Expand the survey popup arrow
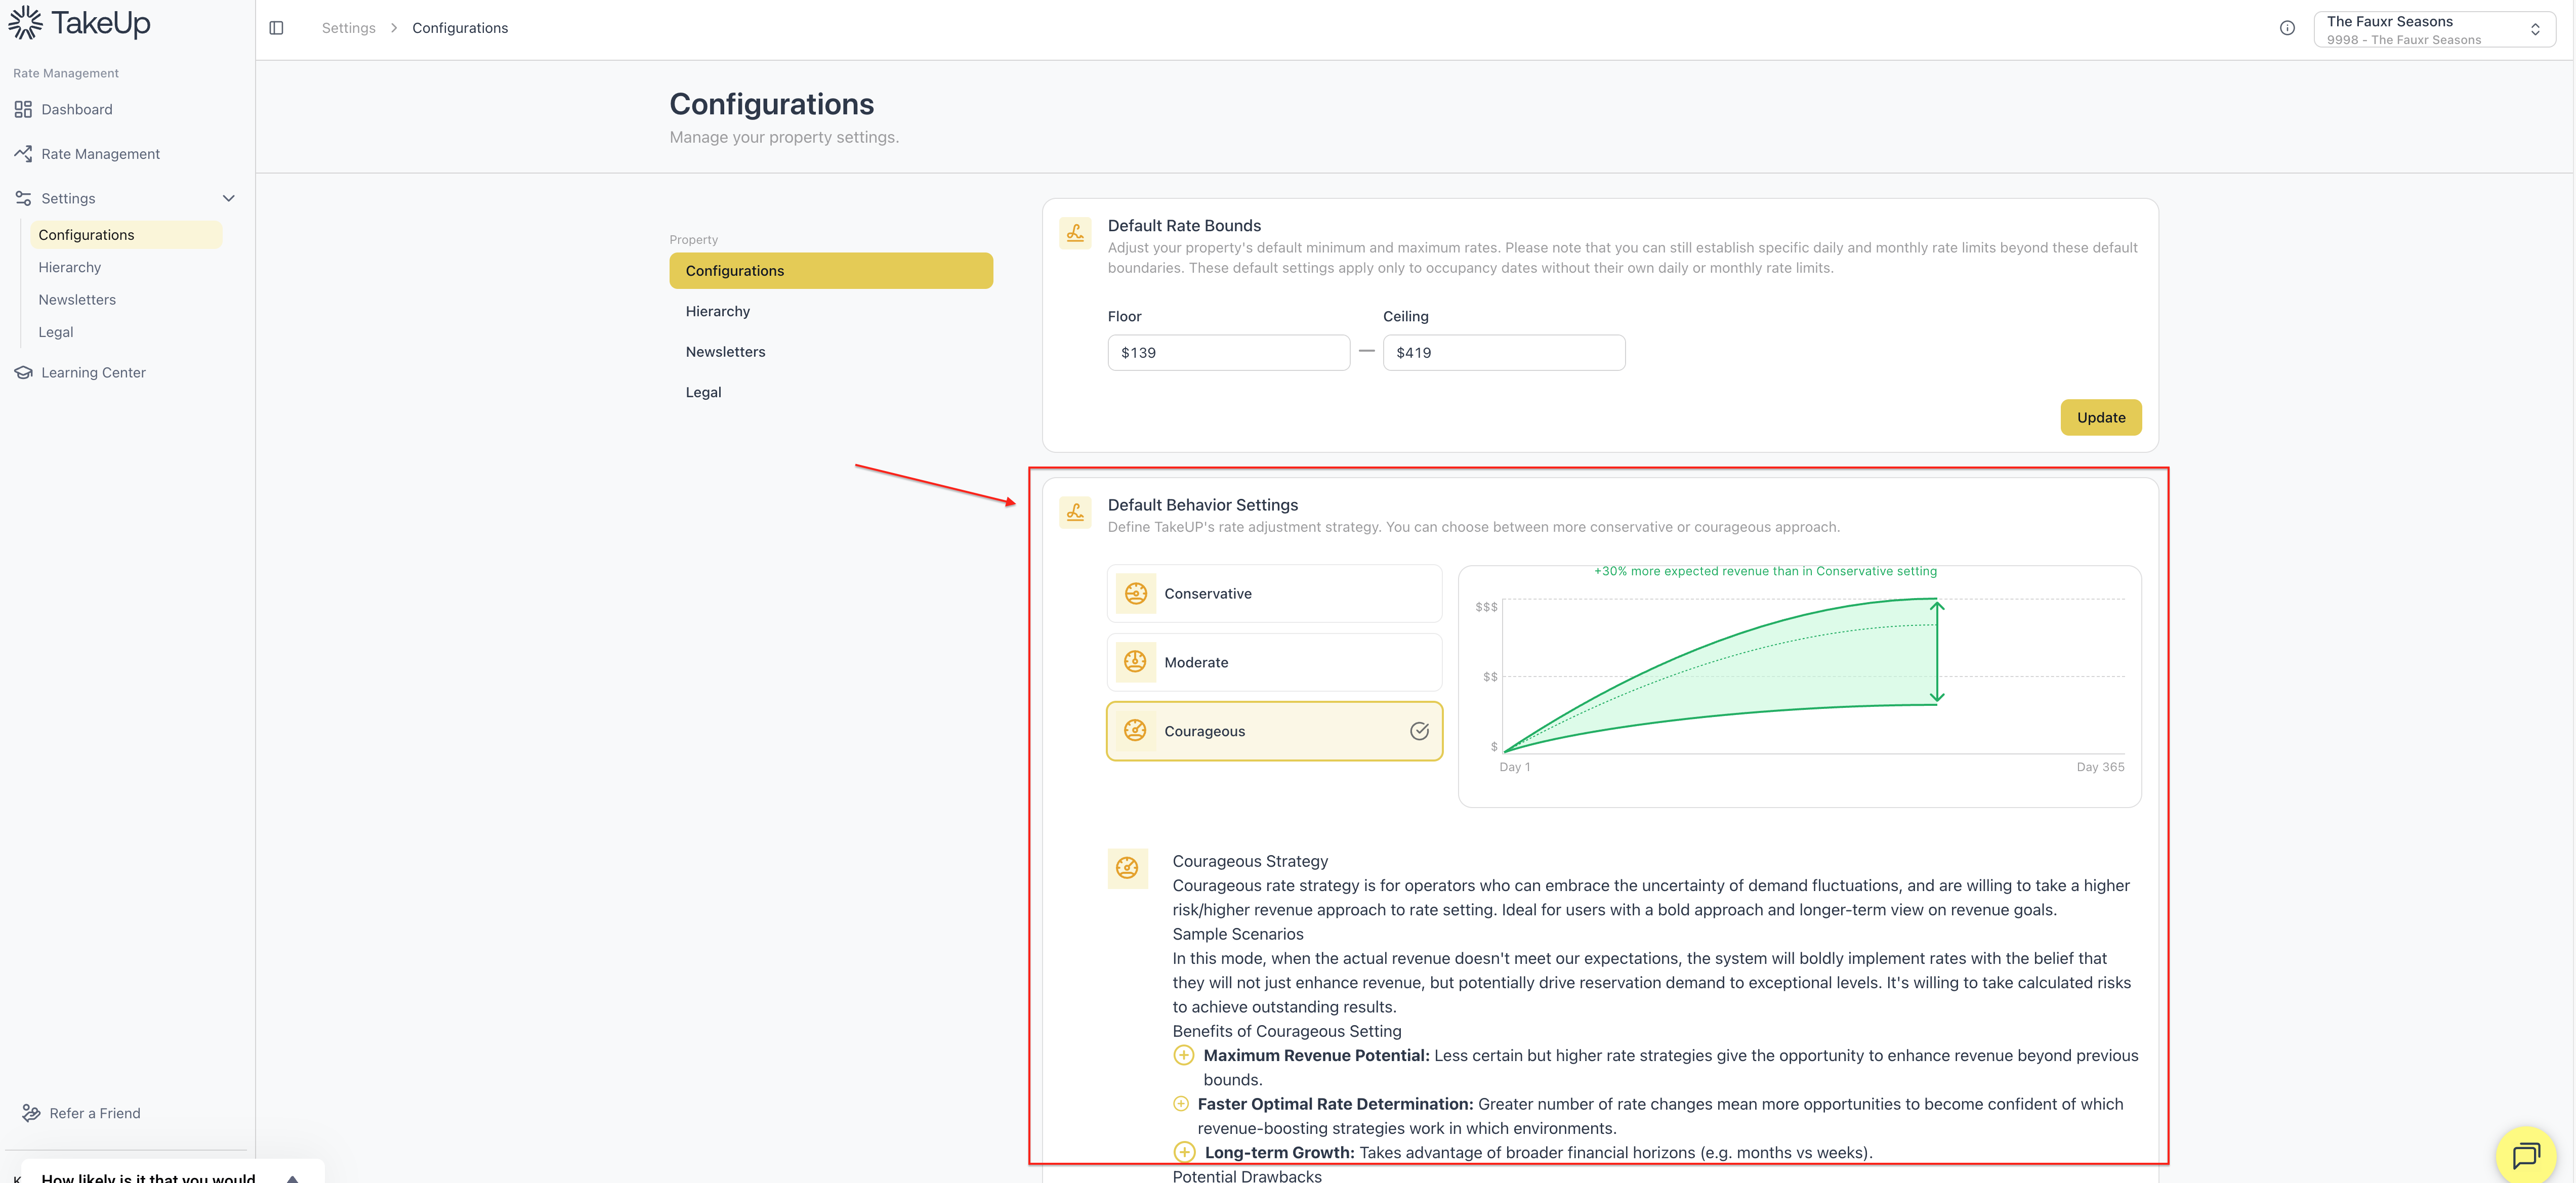 tap(292, 1178)
